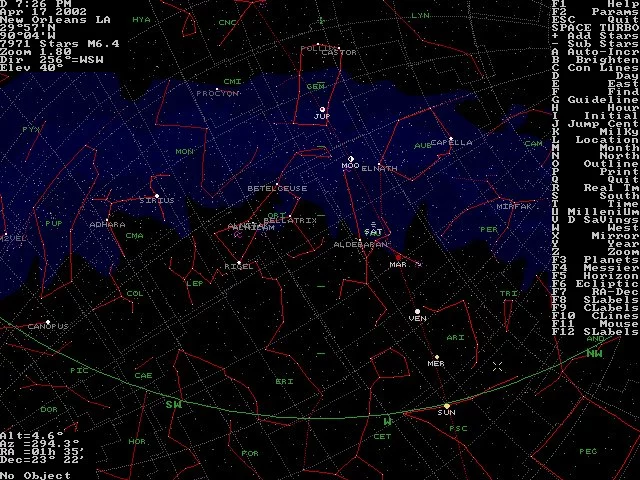This screenshot has height=480, width=640.
Task: Toggle F4 Messier objects
Action: point(596,268)
